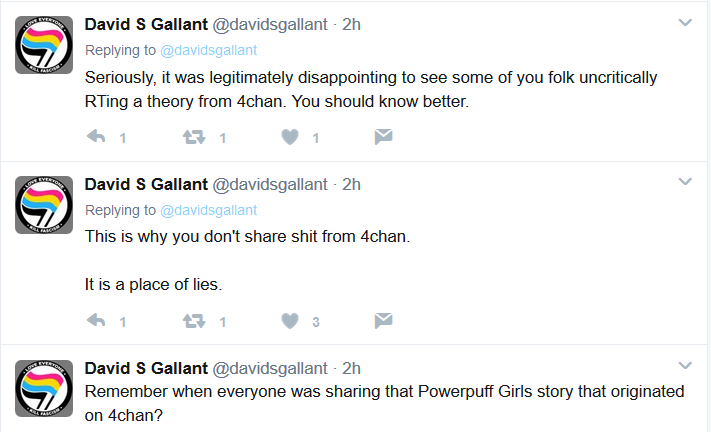Screen dimensions: 711x432
Task: View the third tweet's profile avatar
Action: [44, 388]
